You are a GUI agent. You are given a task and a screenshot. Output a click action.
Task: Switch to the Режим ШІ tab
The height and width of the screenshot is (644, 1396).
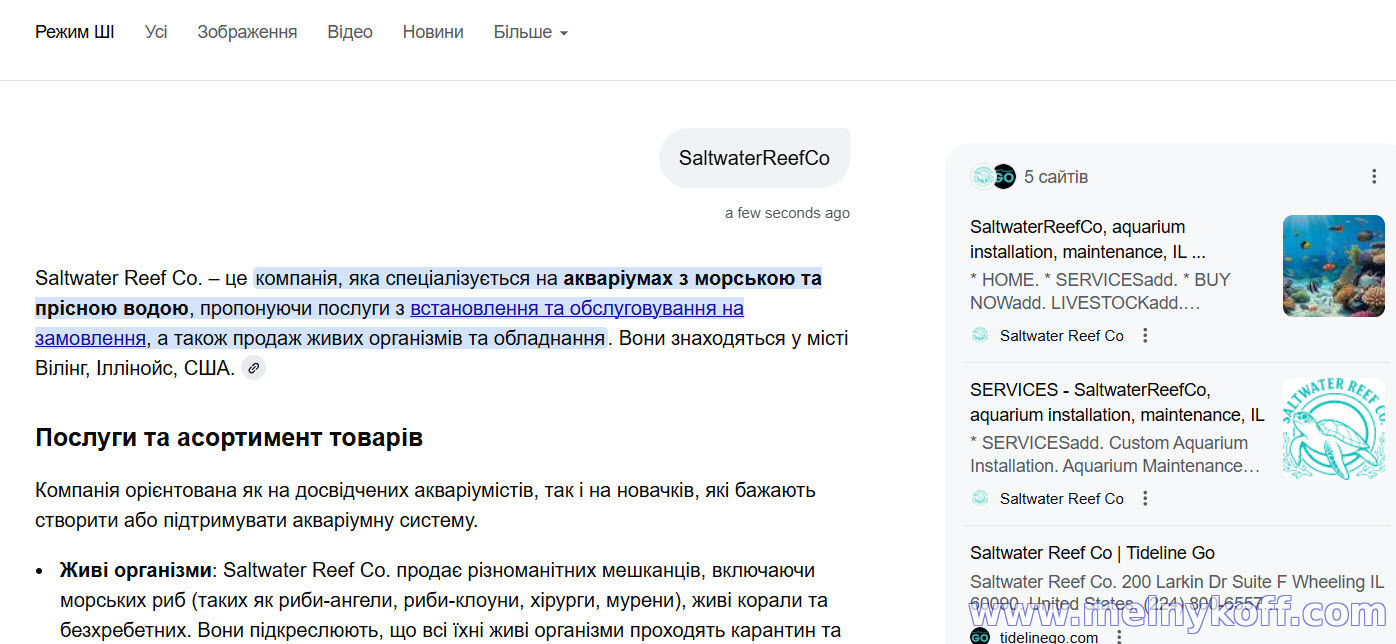click(x=75, y=32)
